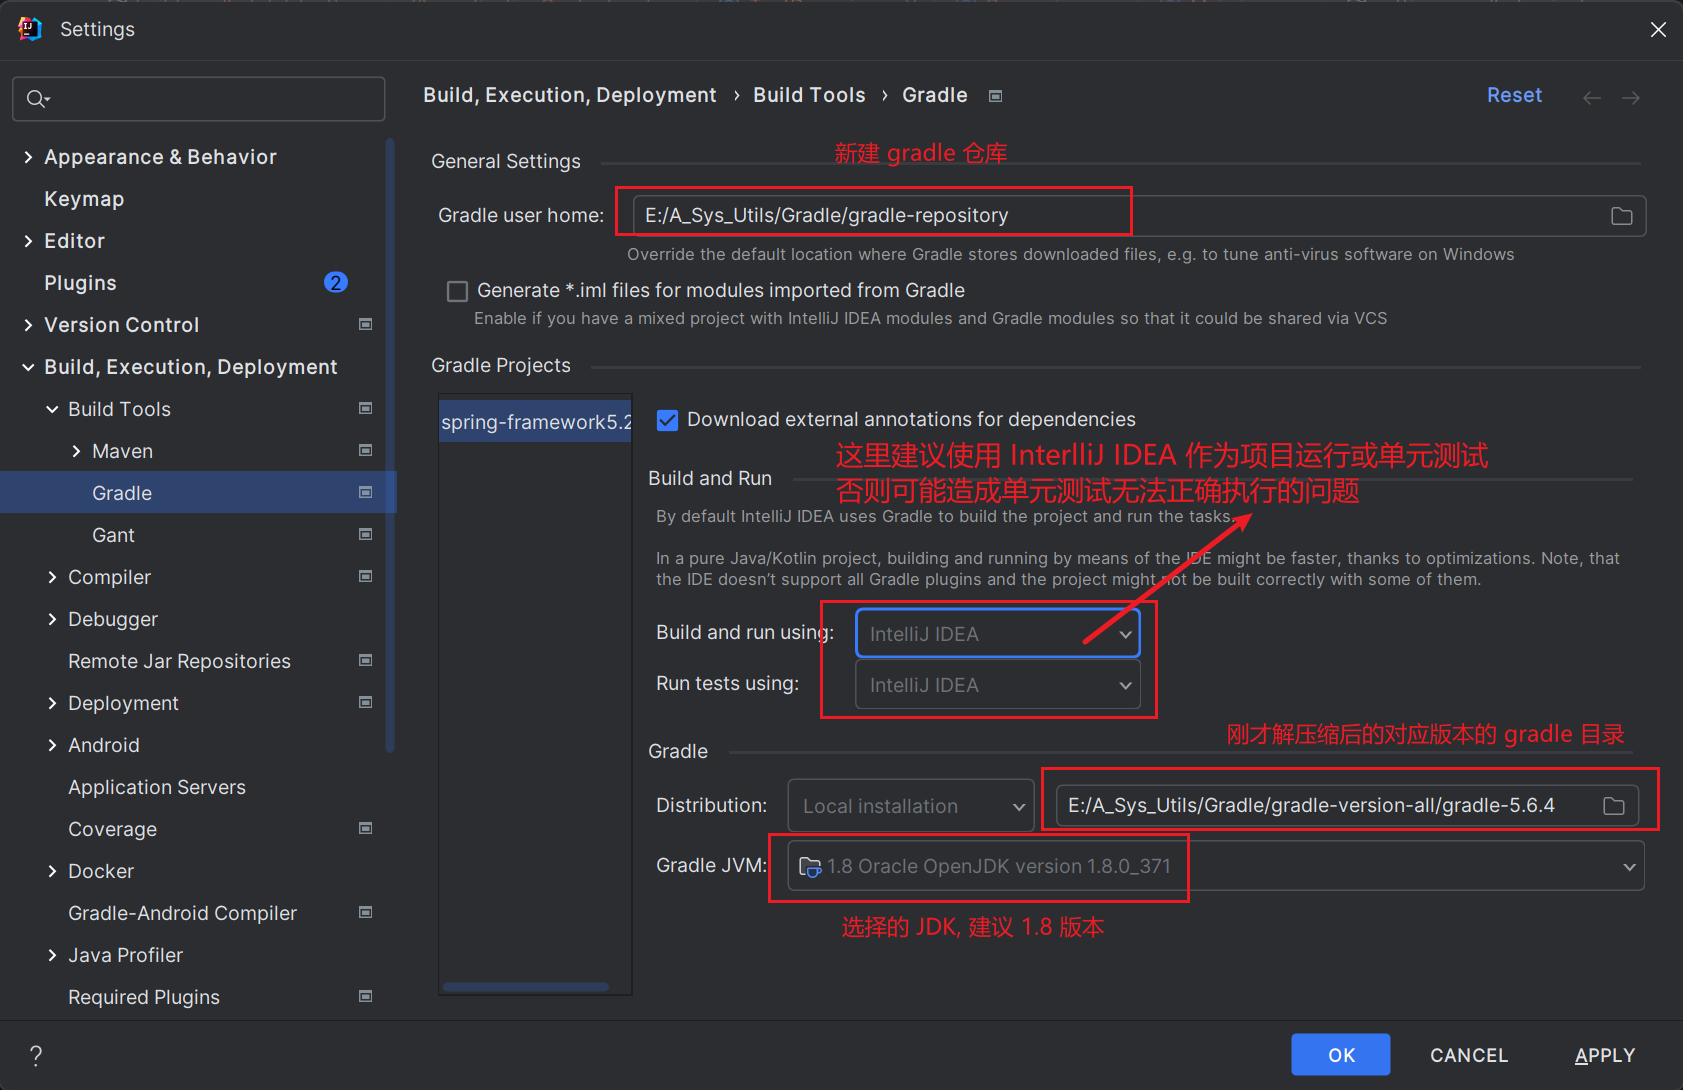Click the search magnifier icon in settings search
This screenshot has width=1683, height=1090.
[37, 98]
